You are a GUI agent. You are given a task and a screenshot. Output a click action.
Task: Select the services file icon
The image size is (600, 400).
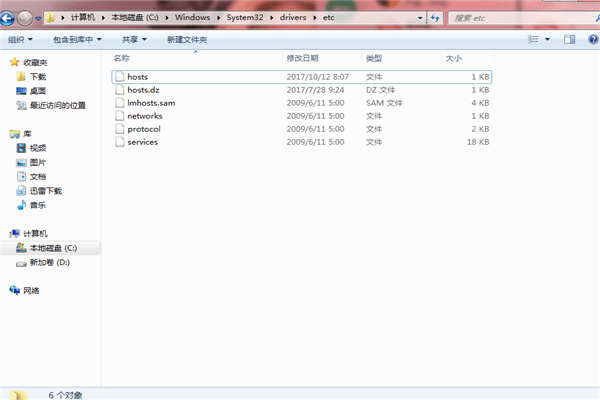tap(120, 142)
